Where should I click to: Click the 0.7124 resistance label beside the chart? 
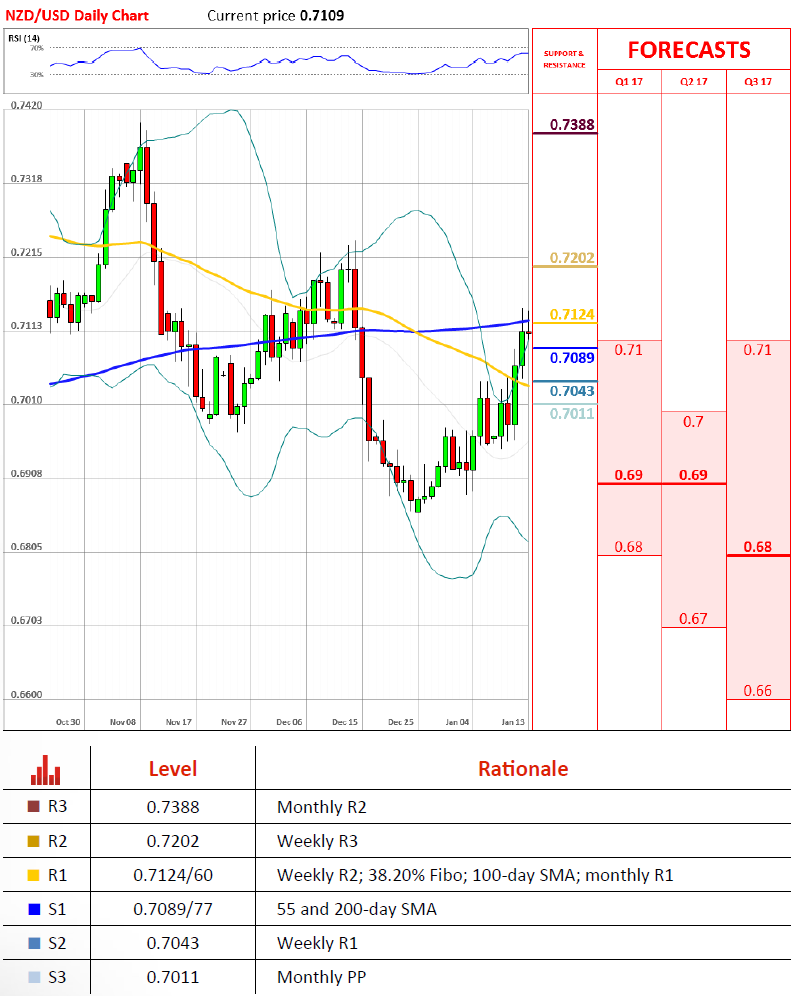click(x=572, y=314)
